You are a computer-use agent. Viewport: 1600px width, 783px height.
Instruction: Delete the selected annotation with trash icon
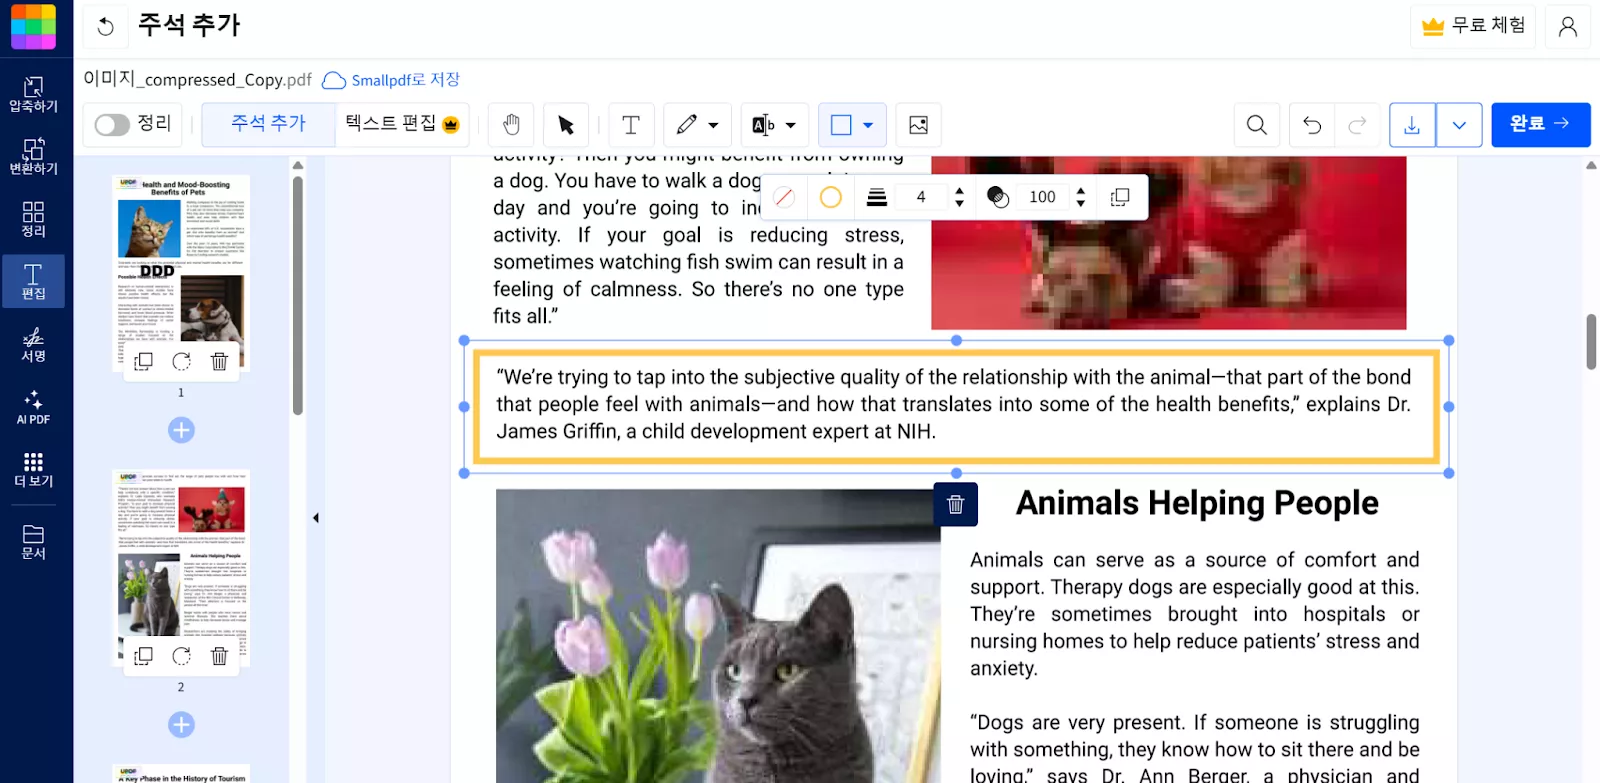click(x=955, y=504)
